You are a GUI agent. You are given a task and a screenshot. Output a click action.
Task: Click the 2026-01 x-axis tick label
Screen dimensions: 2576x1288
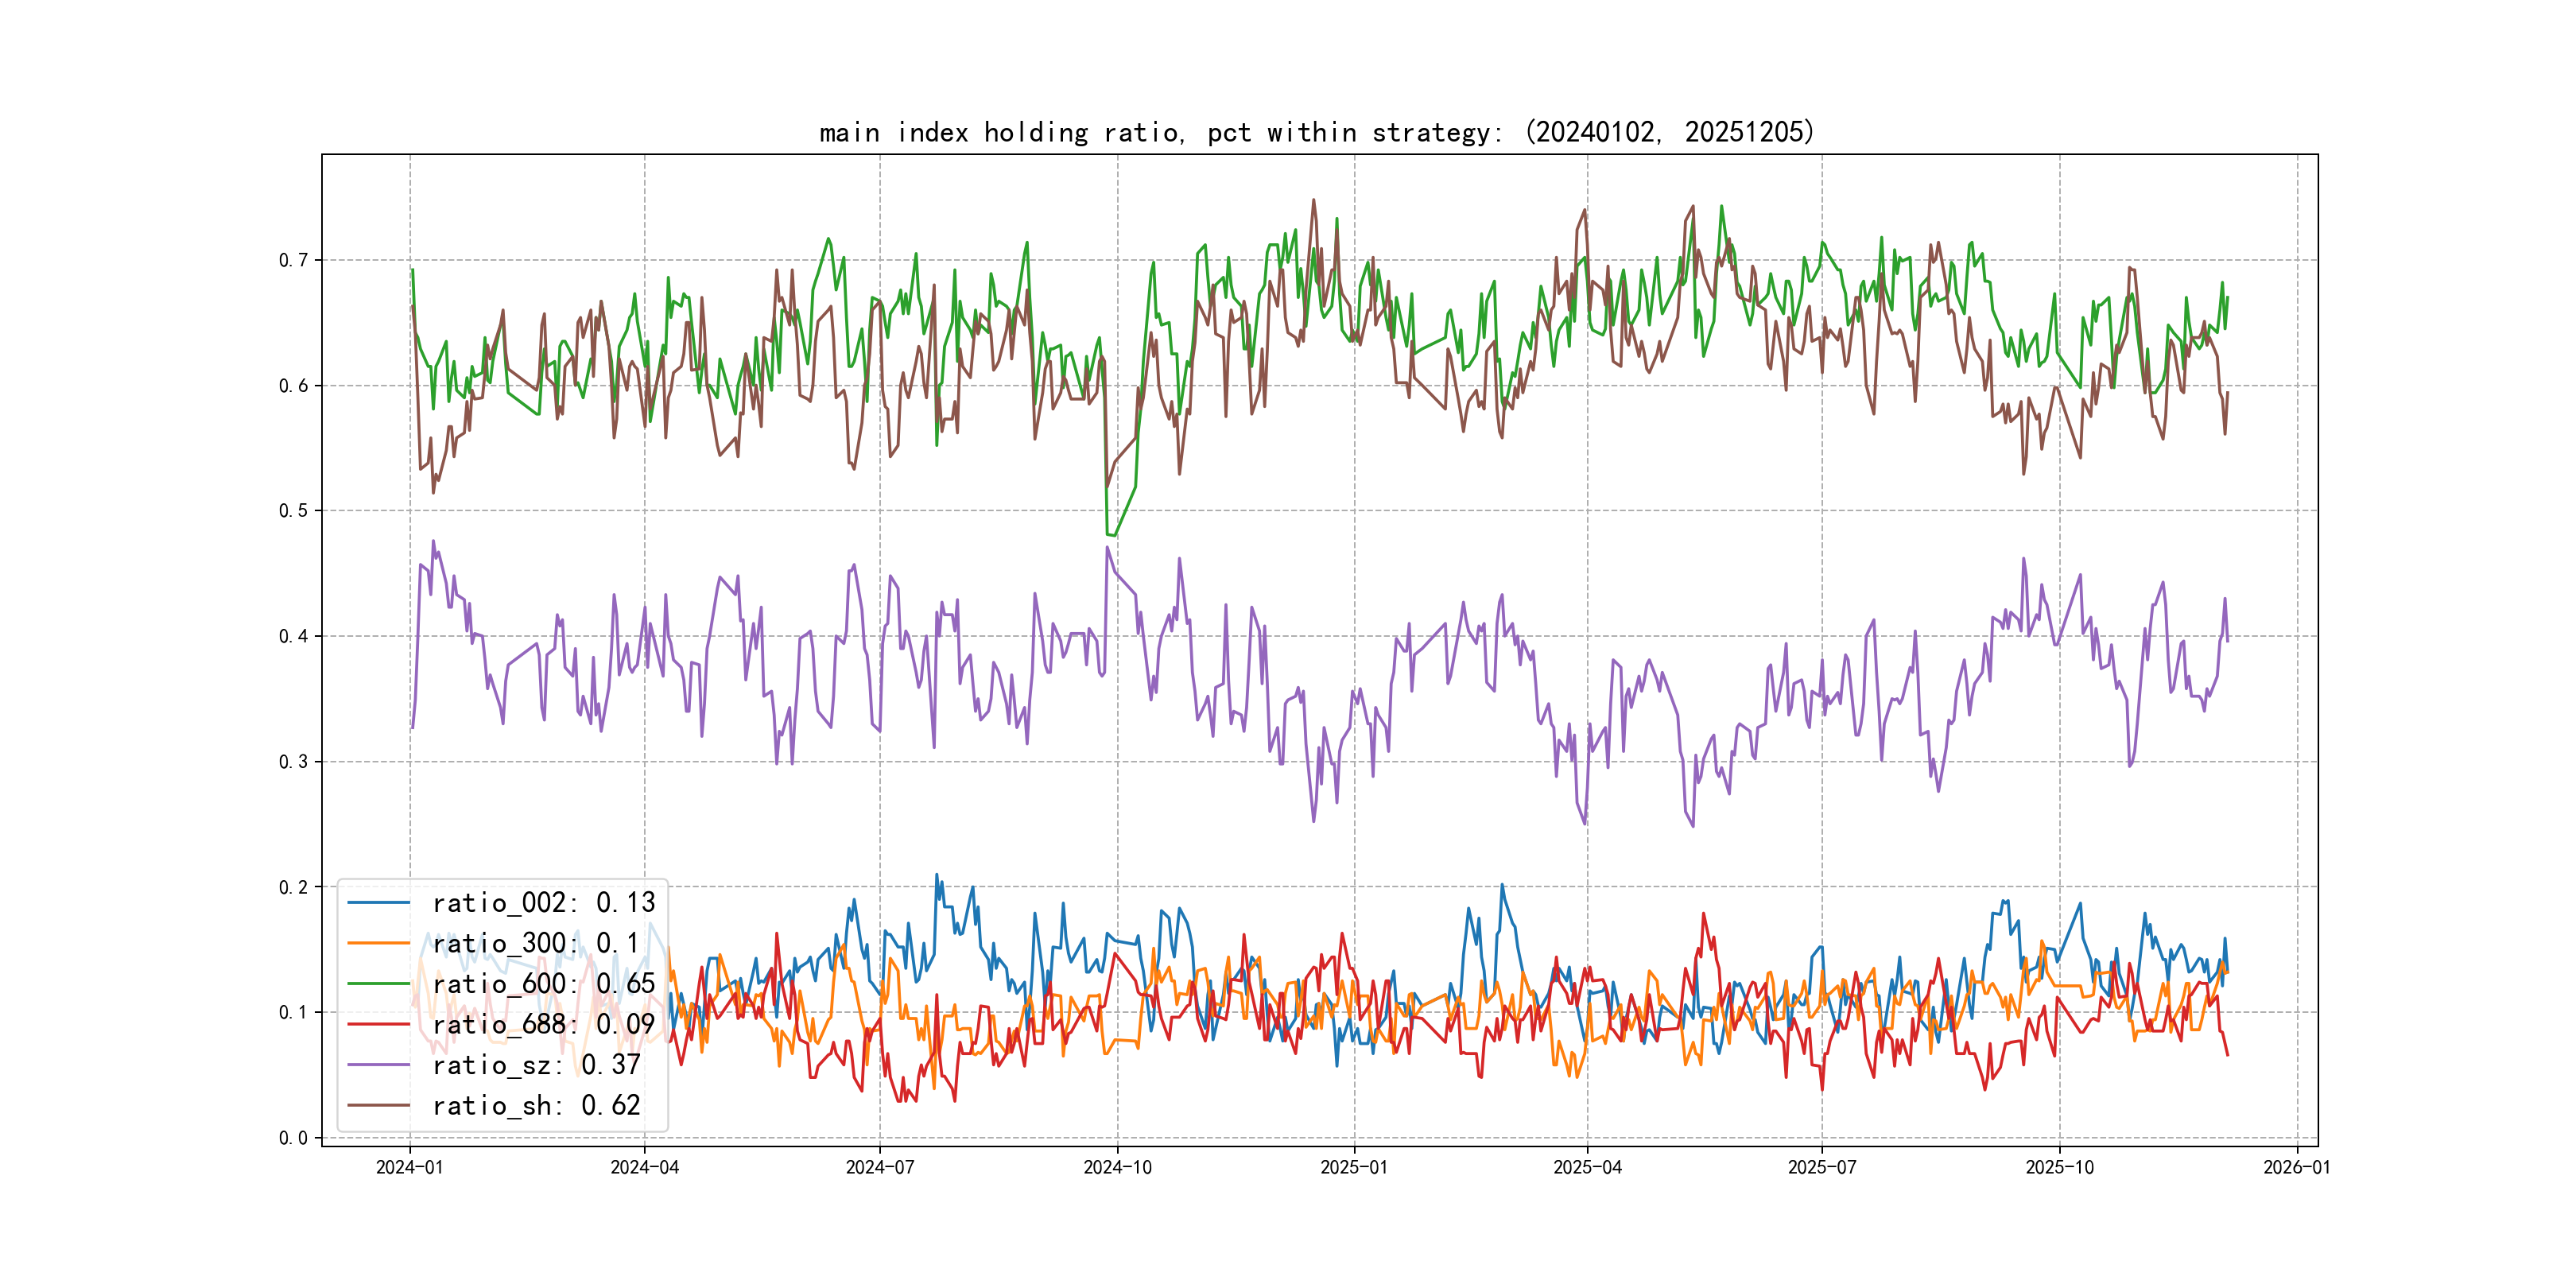click(2297, 1167)
